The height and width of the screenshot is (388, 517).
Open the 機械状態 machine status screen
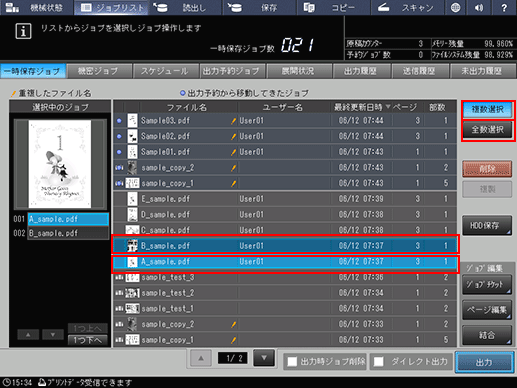click(x=37, y=7)
